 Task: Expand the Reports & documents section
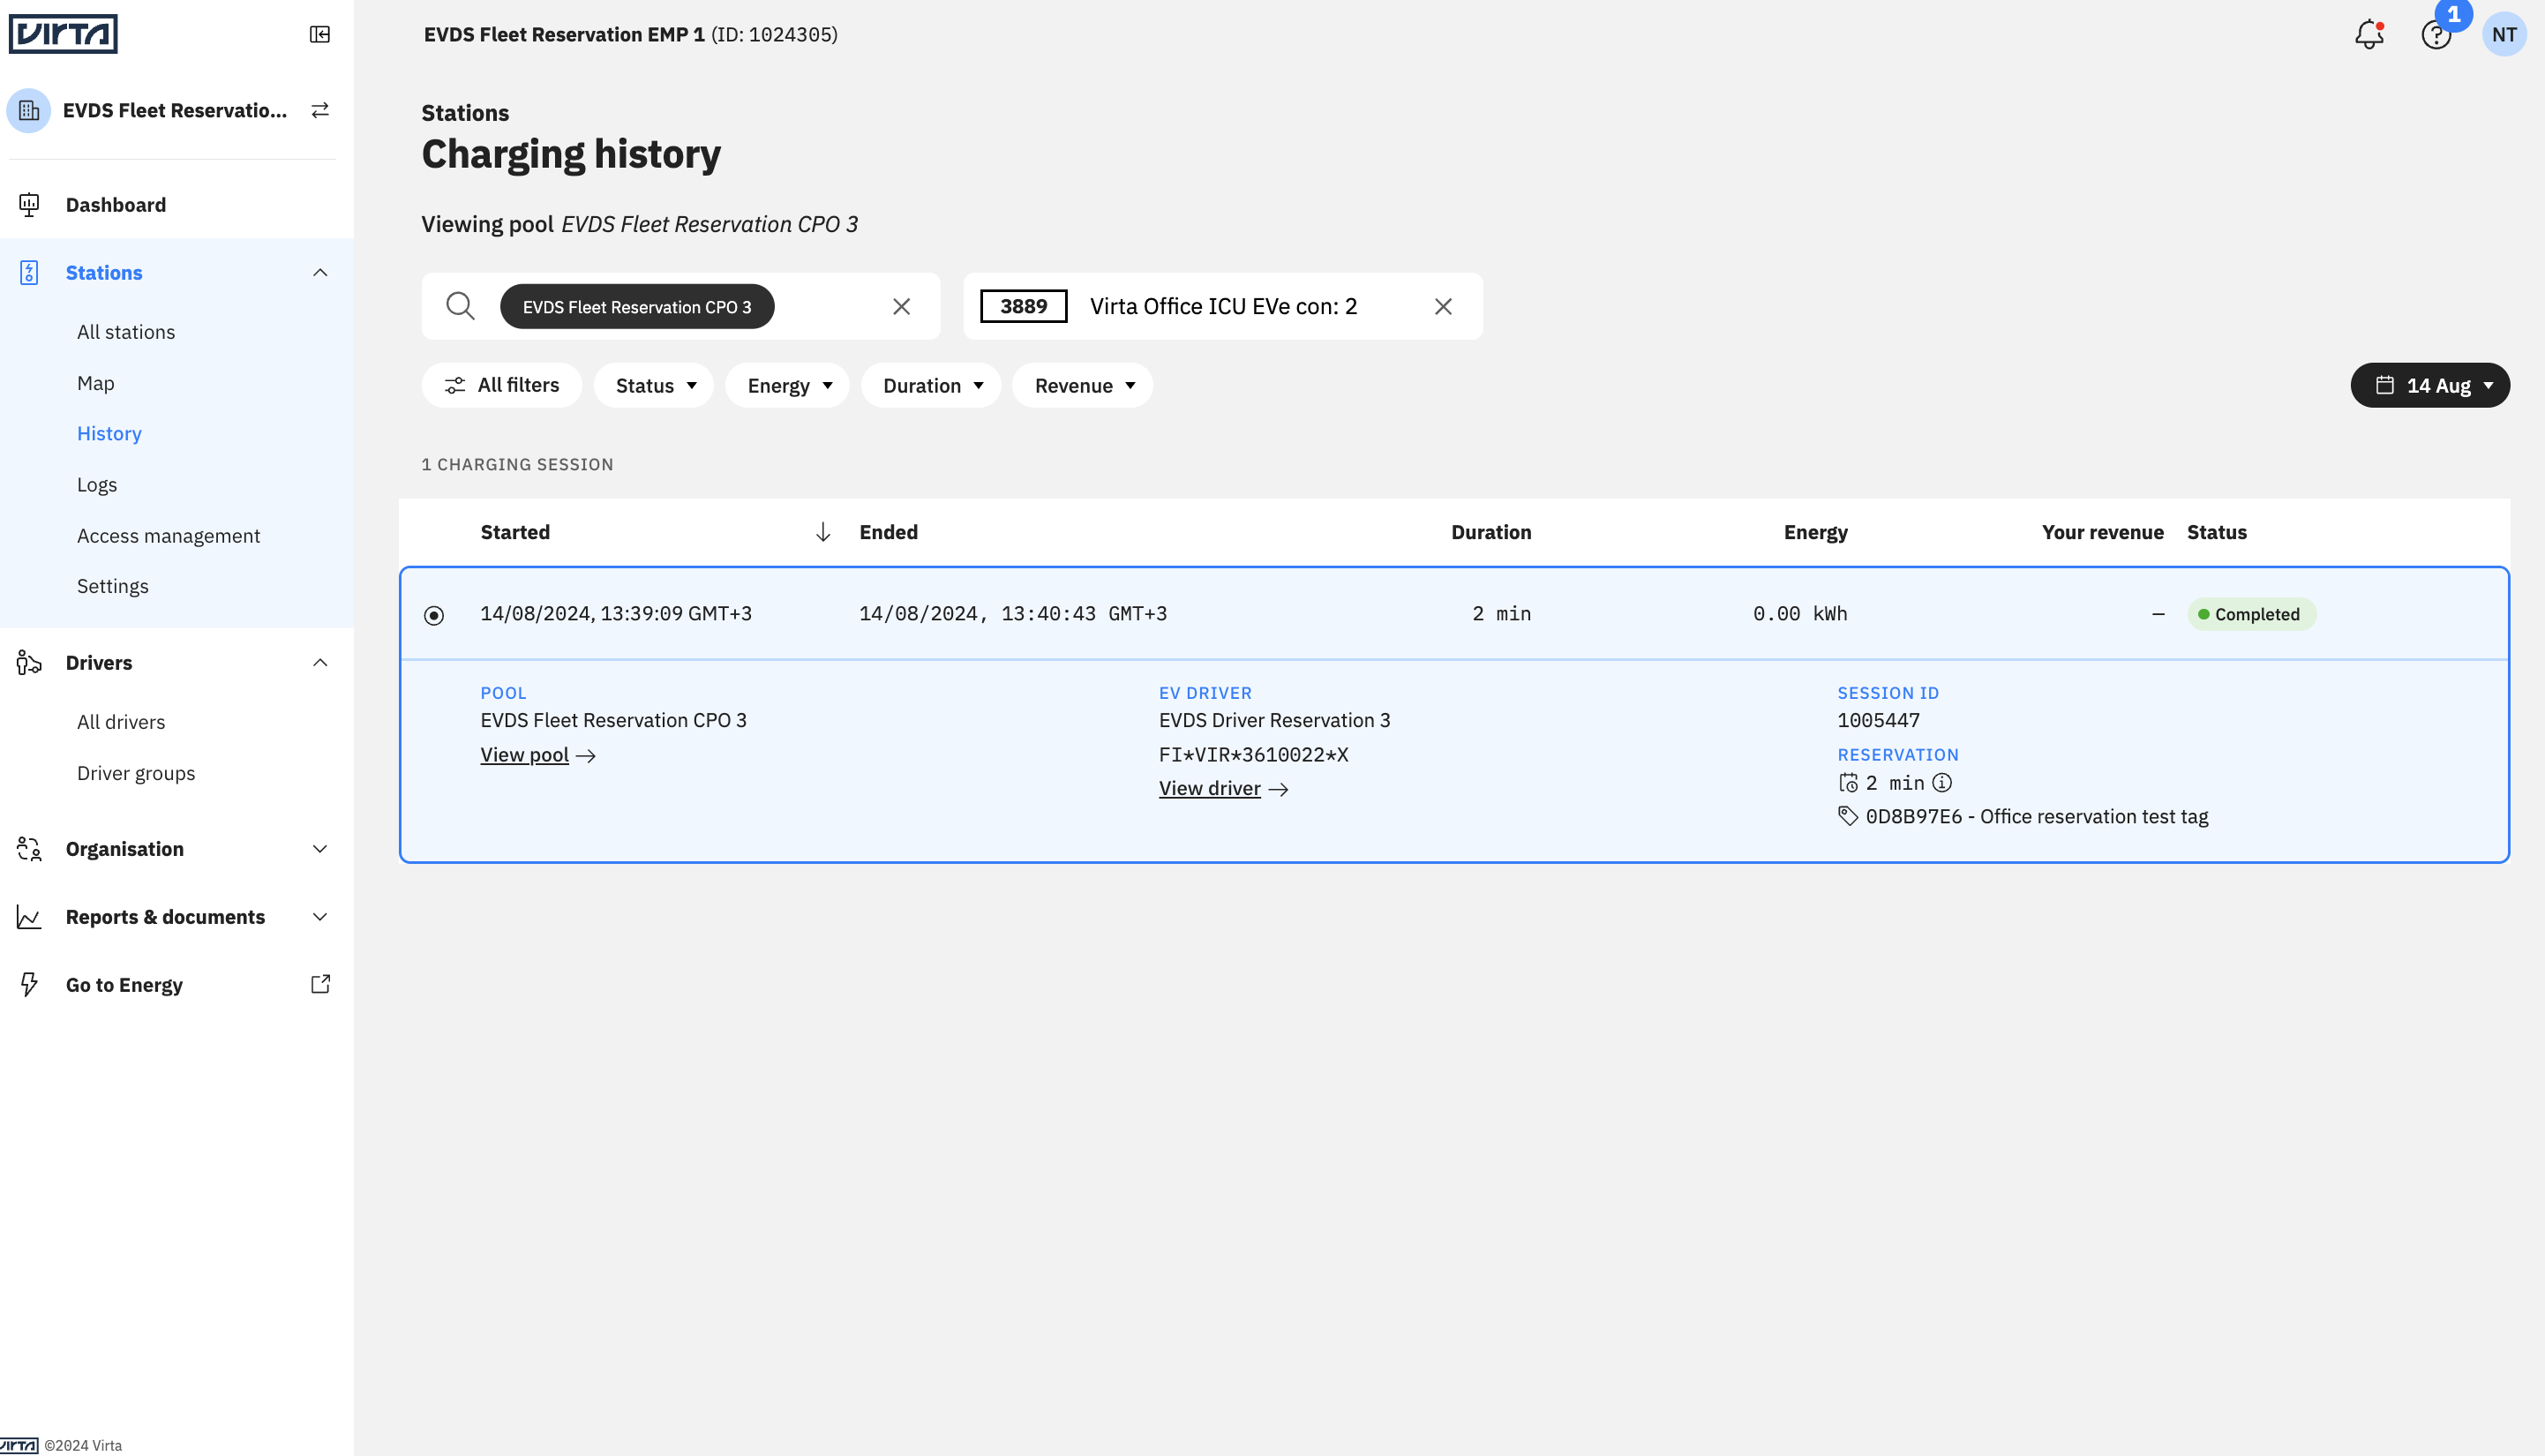point(320,917)
